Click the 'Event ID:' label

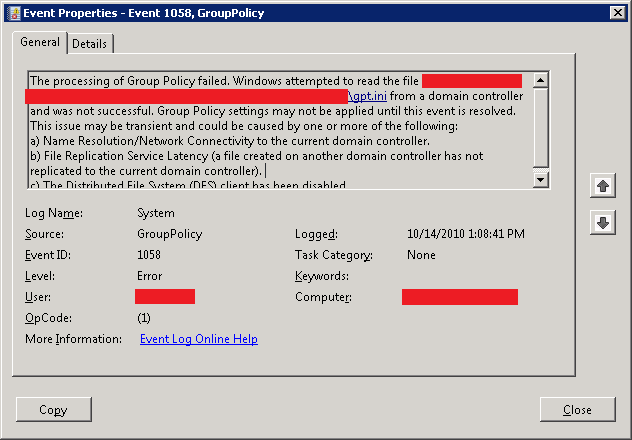[x=48, y=255]
